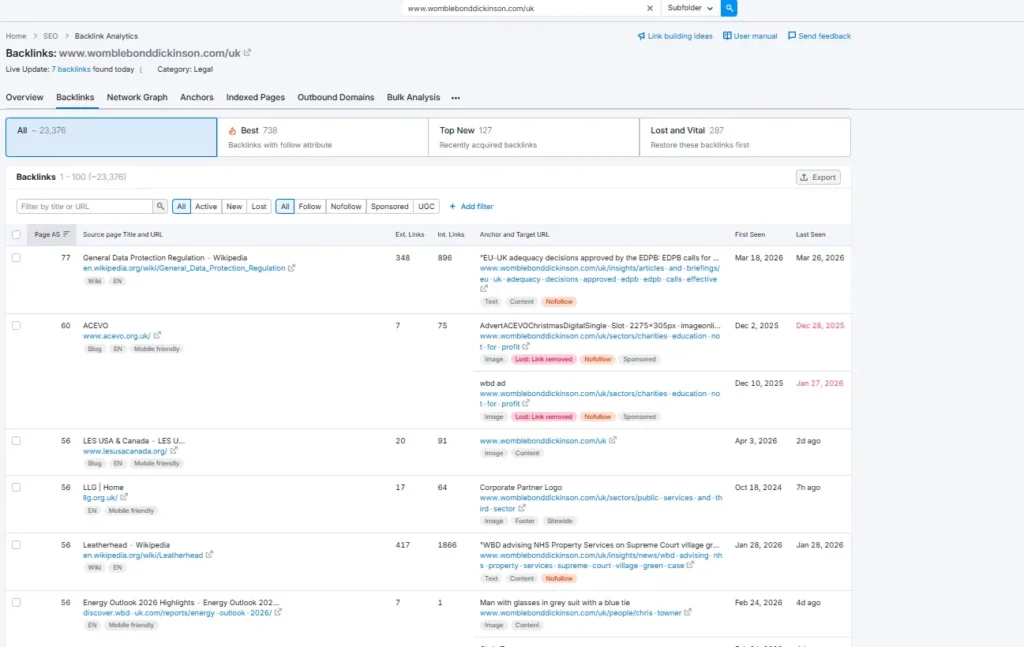Go to Home breadcrumb
Viewport: 1024px width, 647px height.
click(16, 36)
